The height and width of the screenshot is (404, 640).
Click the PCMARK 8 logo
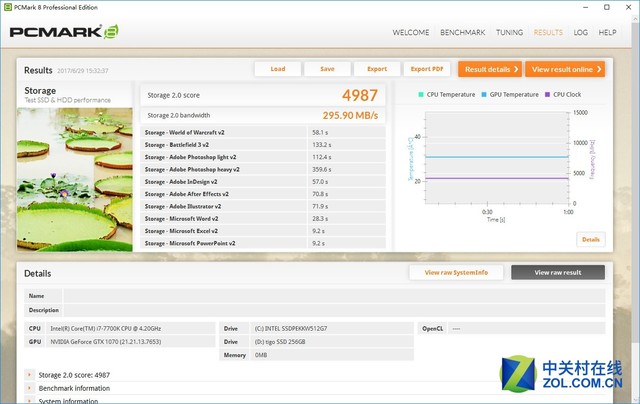tap(64, 32)
